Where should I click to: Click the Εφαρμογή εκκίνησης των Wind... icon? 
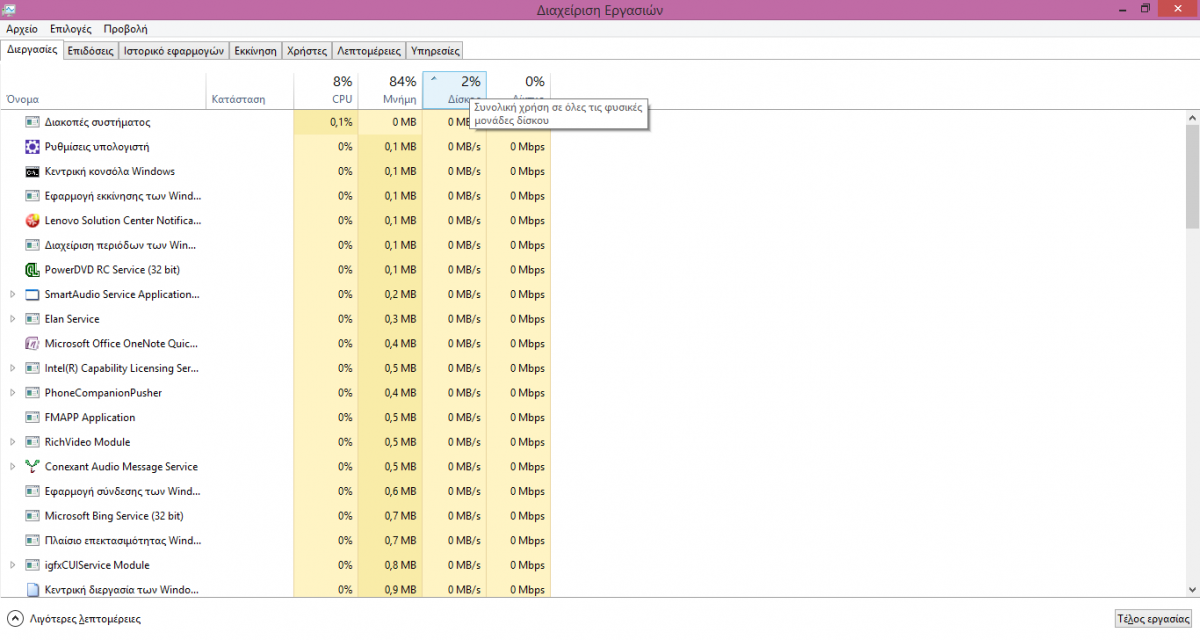(32, 196)
